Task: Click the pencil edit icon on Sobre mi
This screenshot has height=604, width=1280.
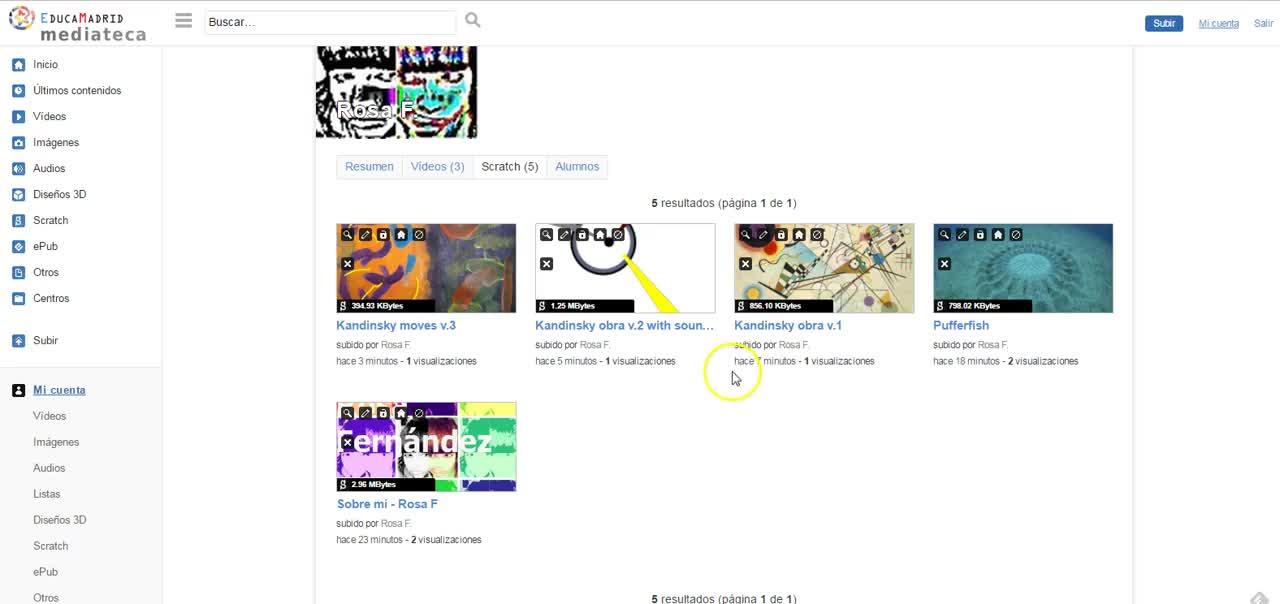Action: pos(365,413)
